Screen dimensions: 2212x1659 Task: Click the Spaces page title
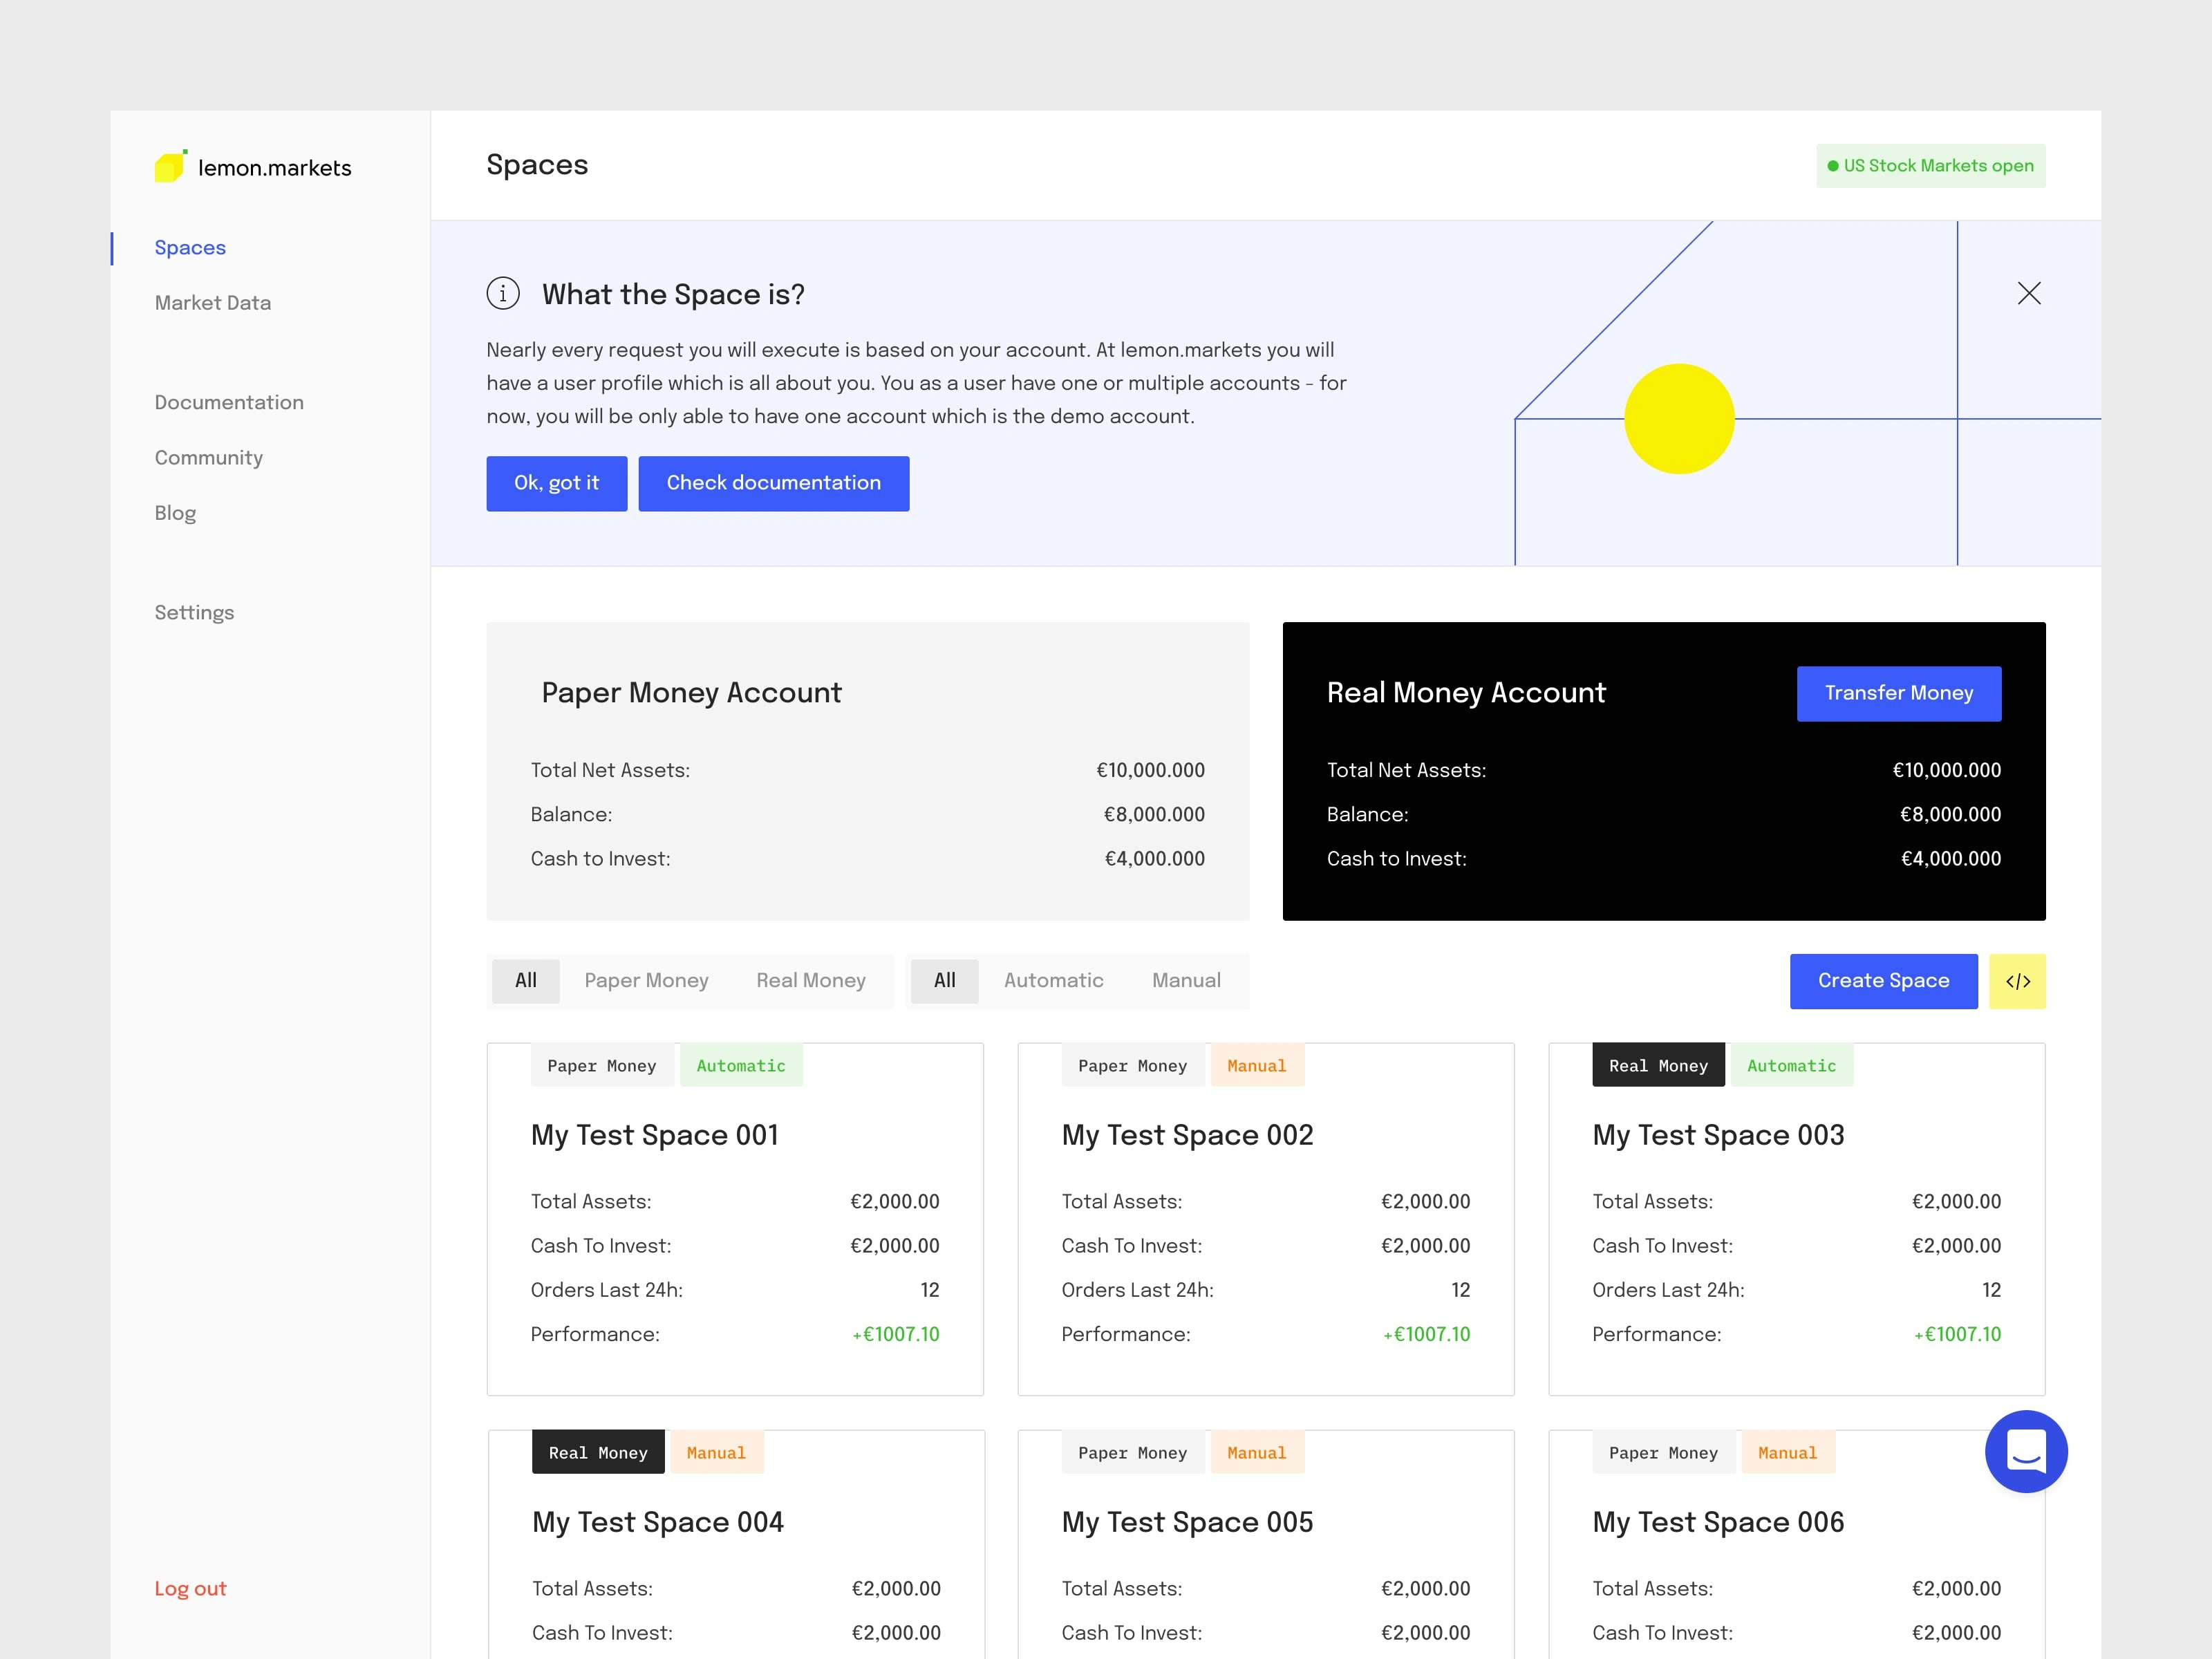[537, 165]
